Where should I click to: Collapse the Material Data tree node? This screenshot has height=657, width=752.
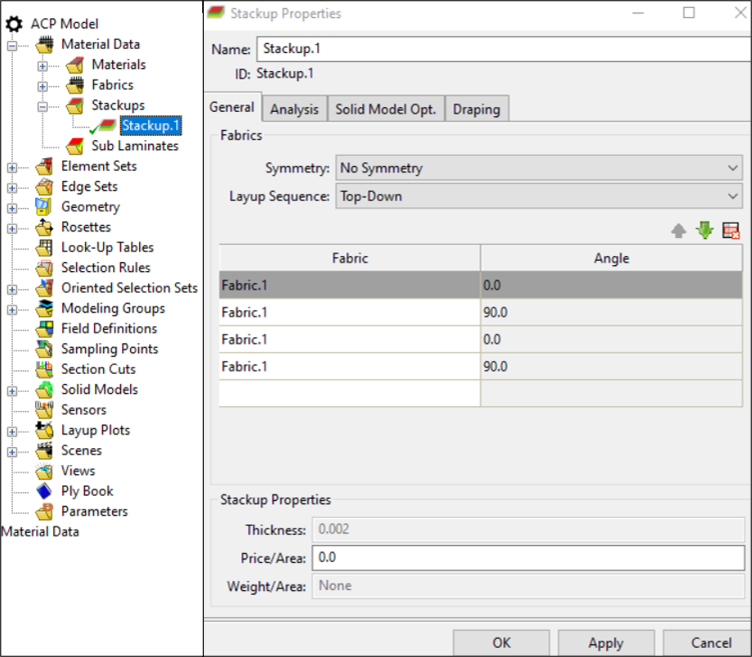pyautogui.click(x=12, y=46)
